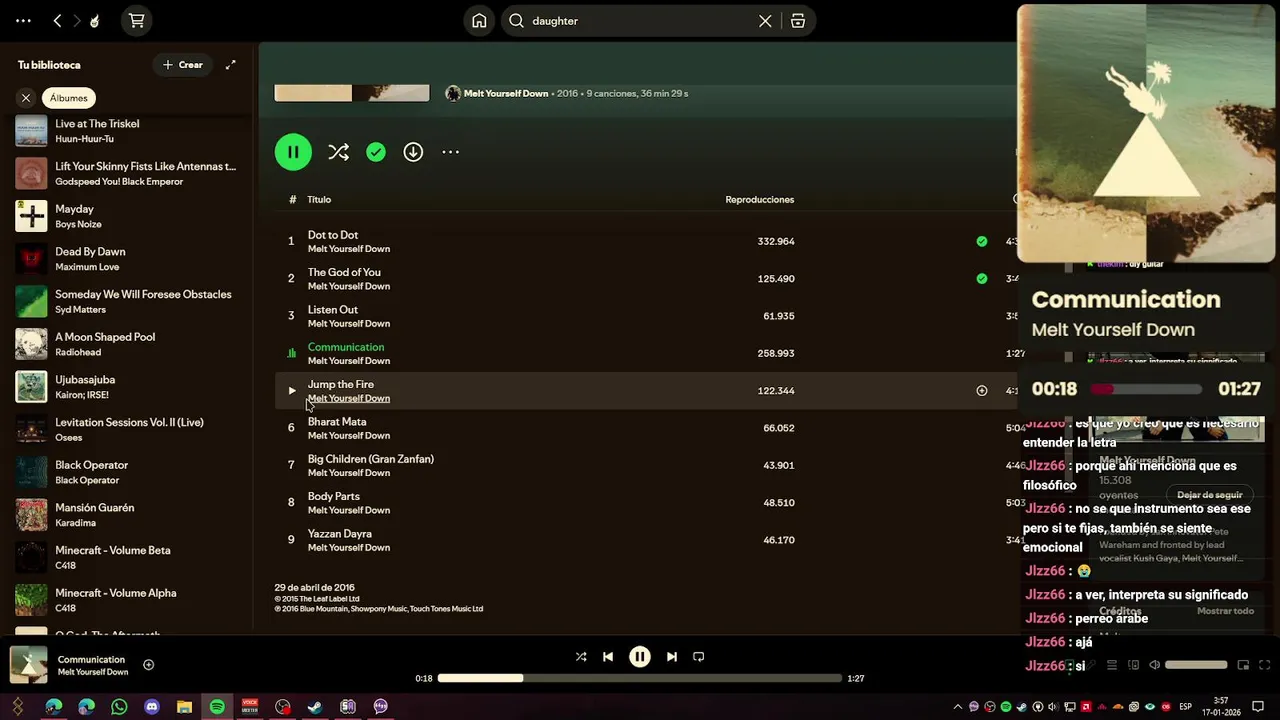Clear the search text with the X
The image size is (1280, 720).
tap(765, 21)
